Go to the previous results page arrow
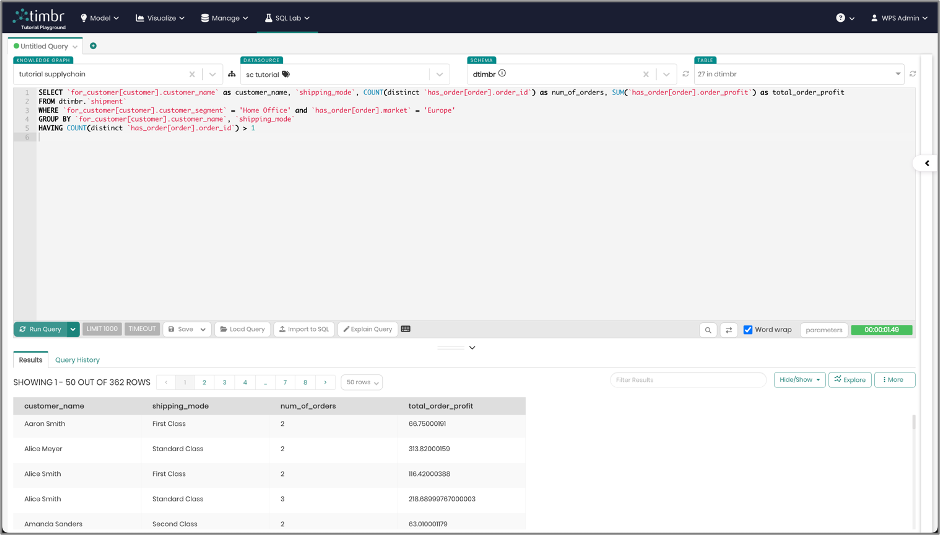 [166, 383]
